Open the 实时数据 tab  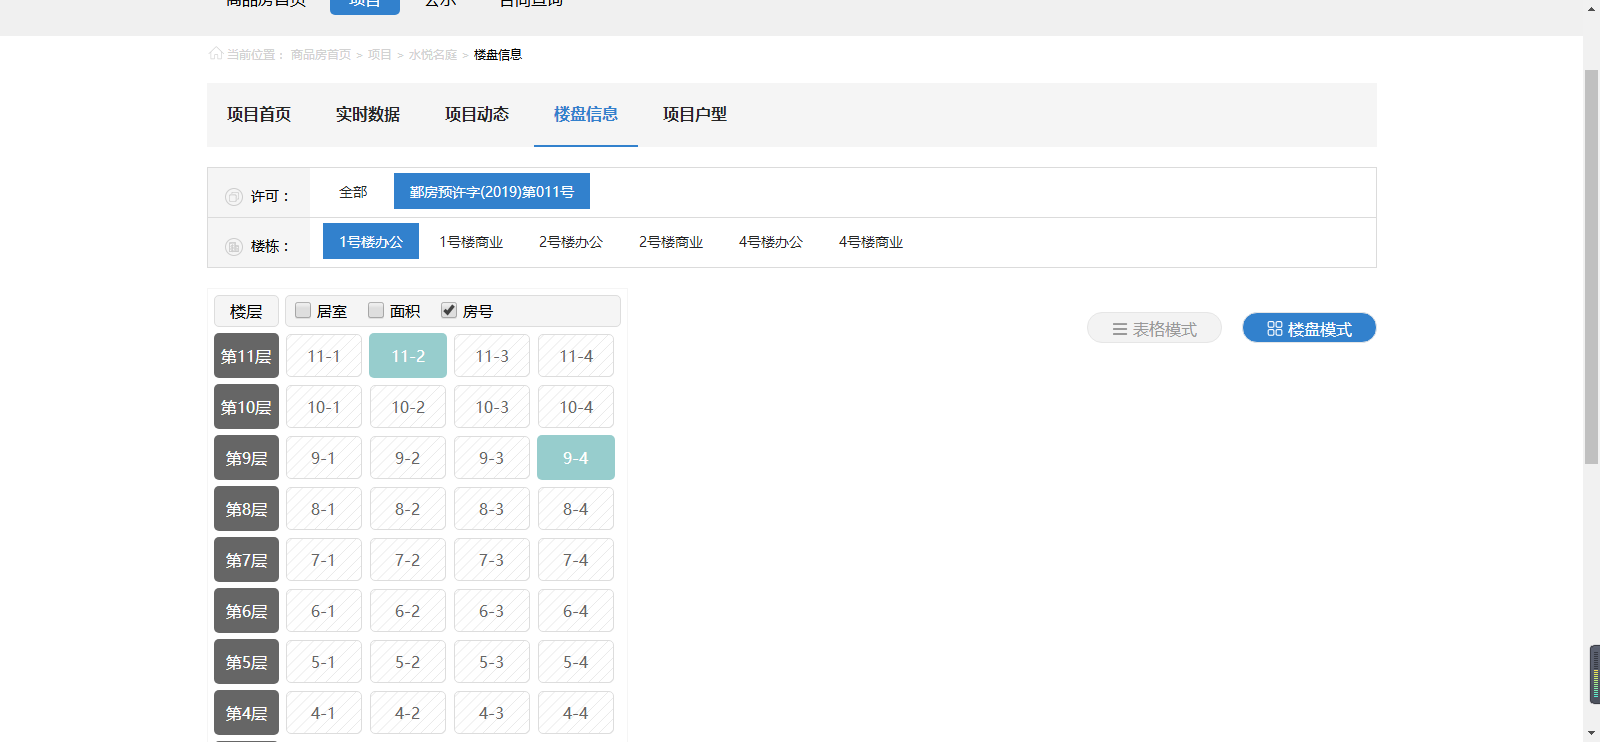pos(368,115)
